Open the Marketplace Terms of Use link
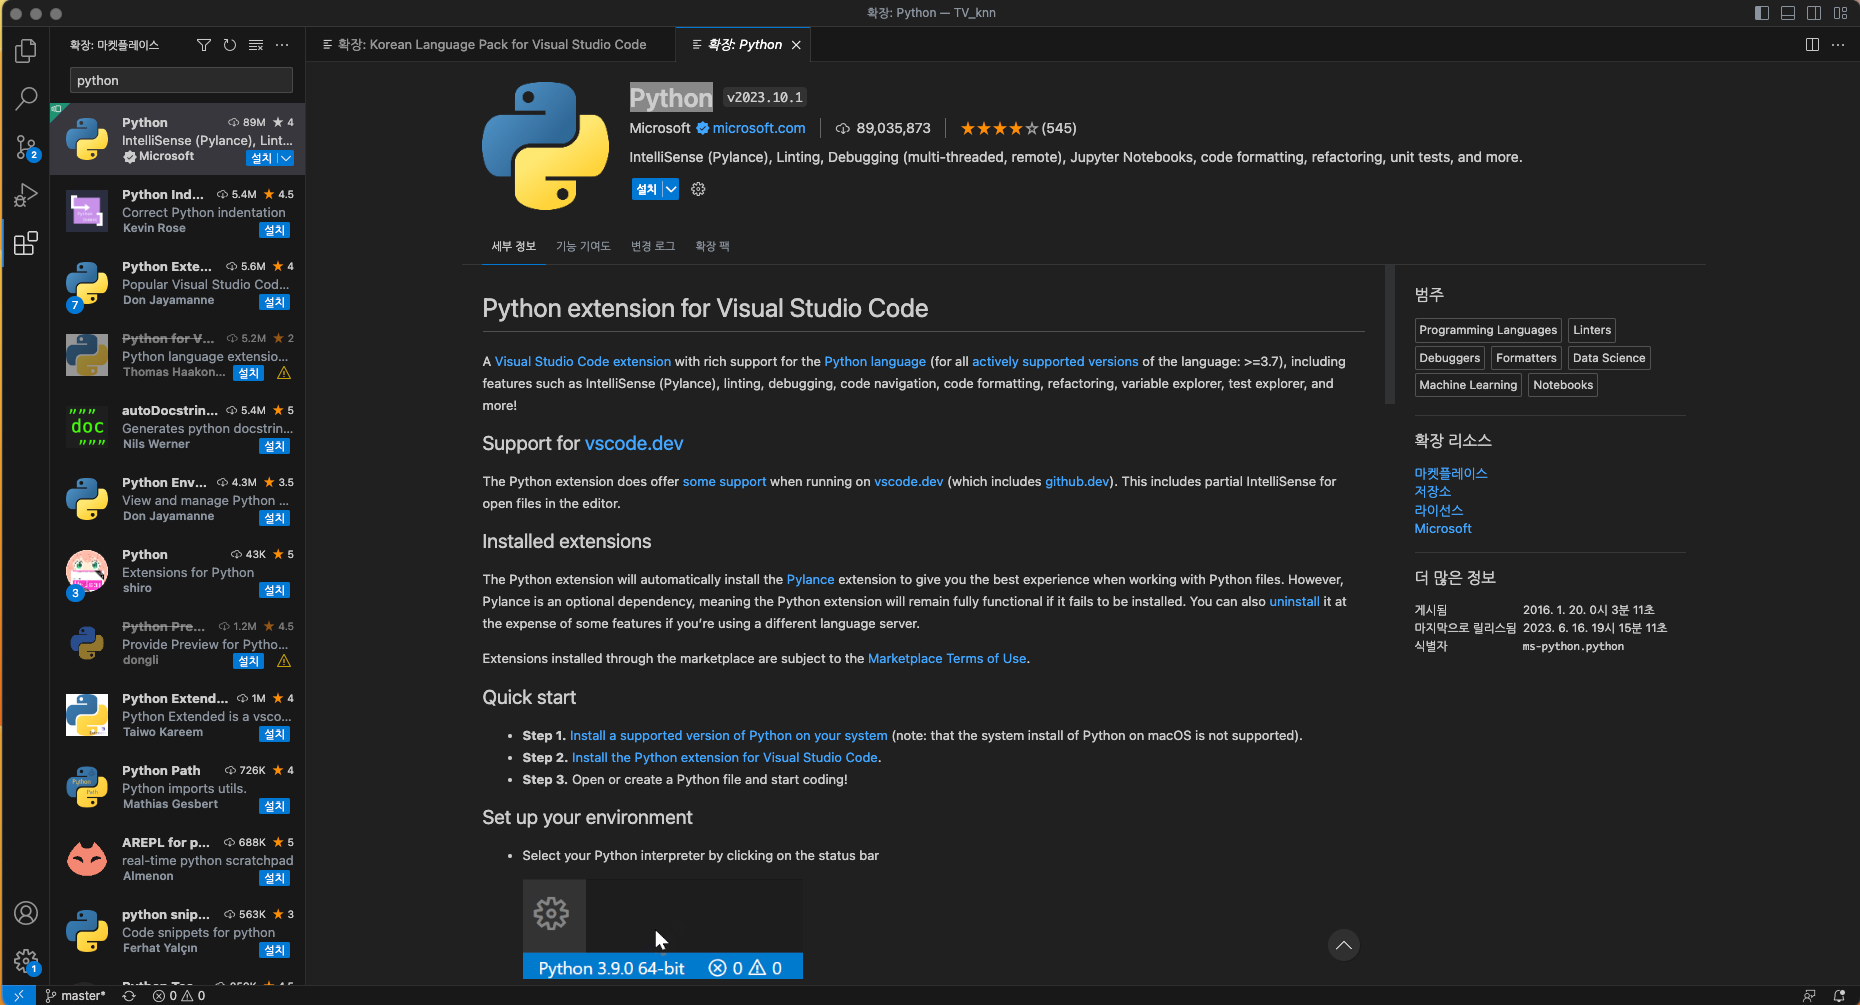1860x1005 pixels. coord(946,658)
